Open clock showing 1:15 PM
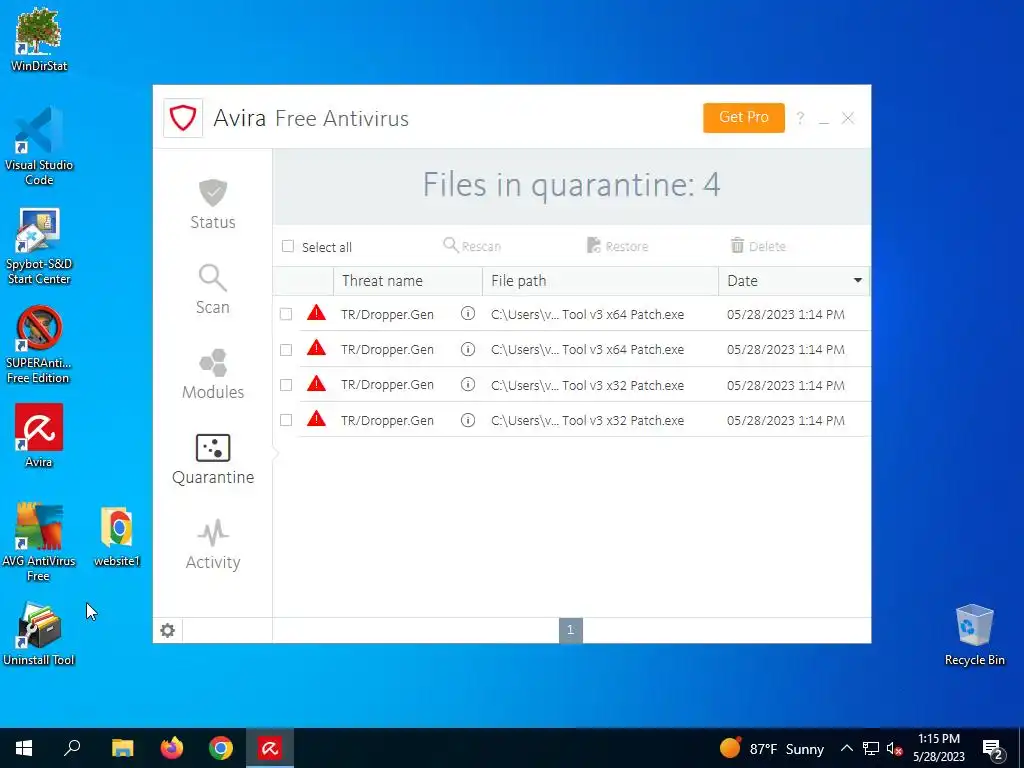The image size is (1024, 768). 939,748
